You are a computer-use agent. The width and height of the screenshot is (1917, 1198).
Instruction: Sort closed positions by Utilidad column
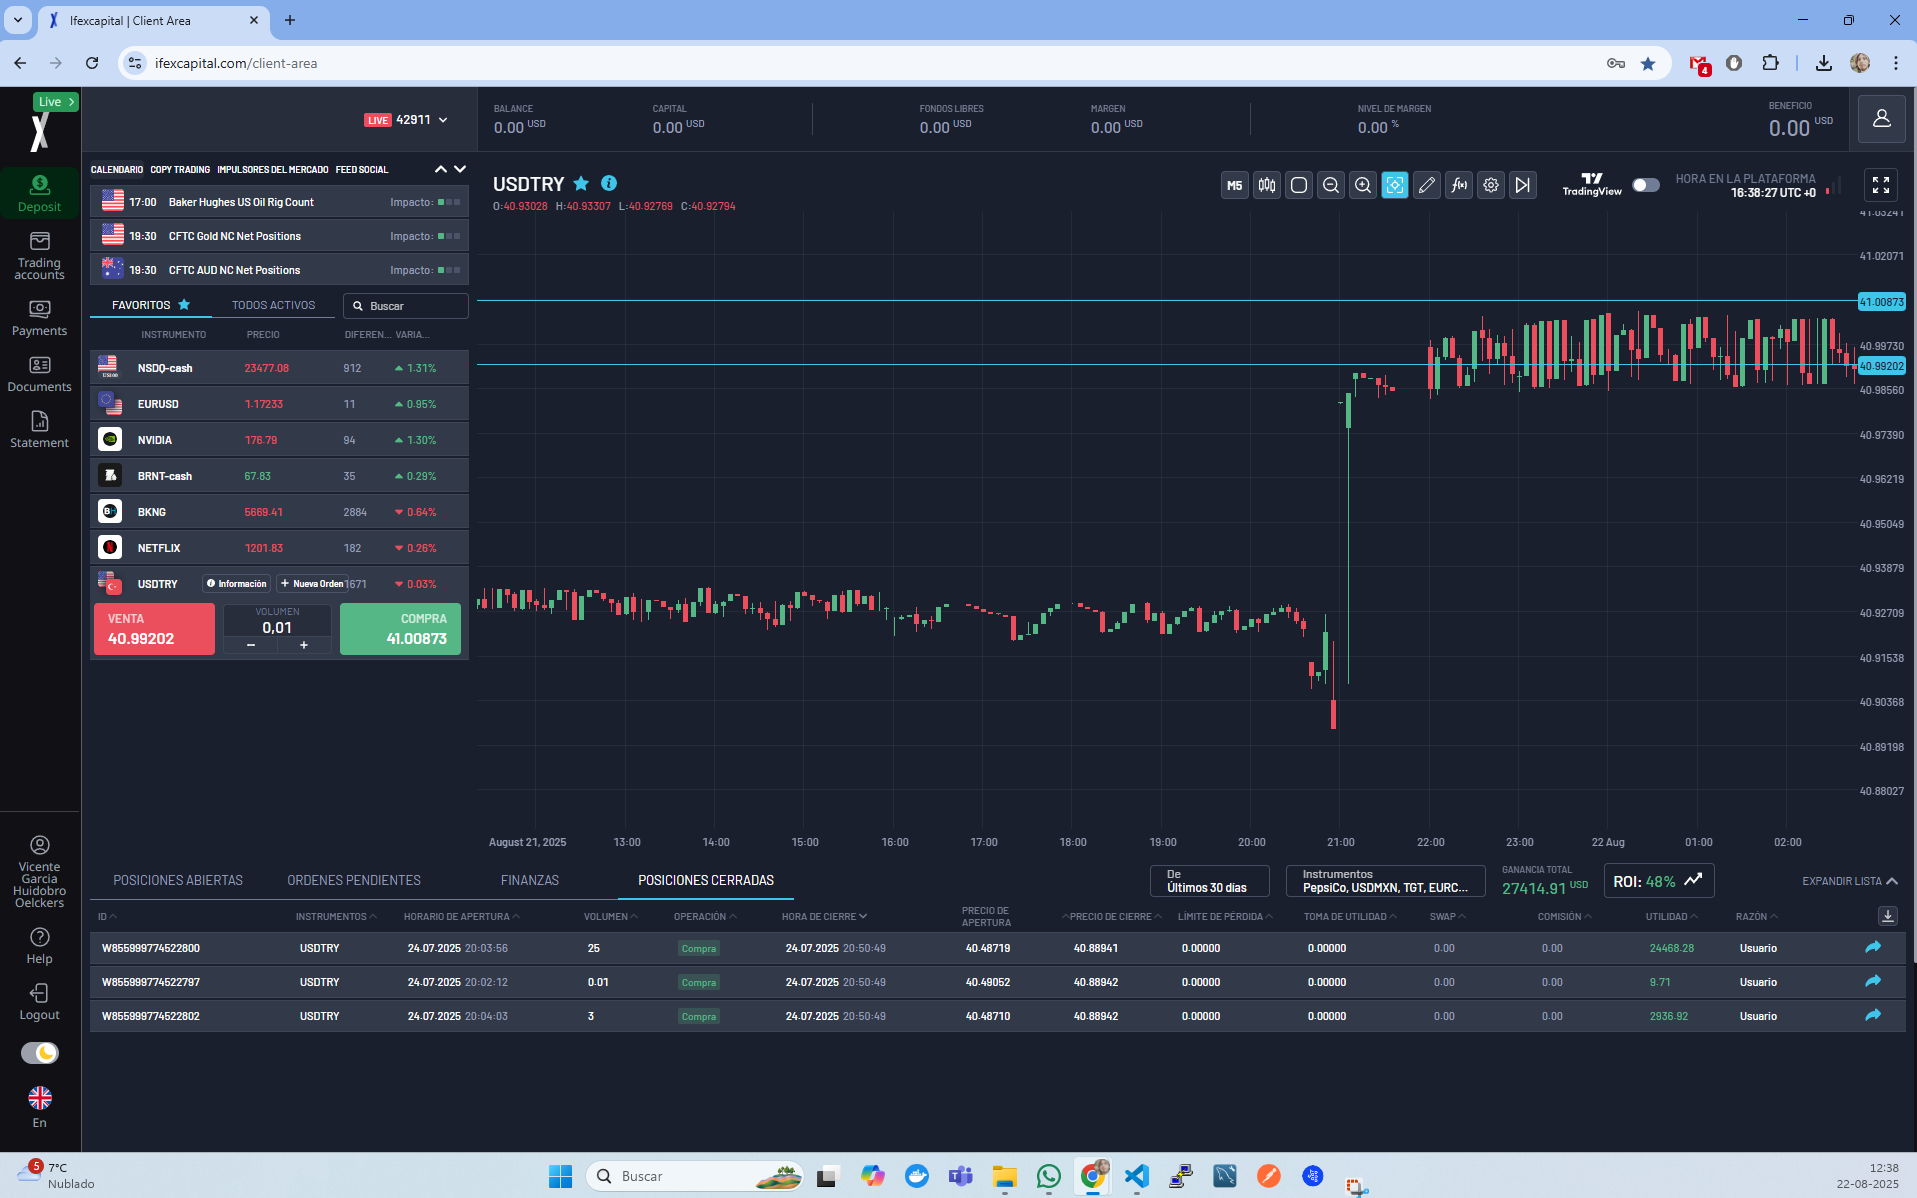pyautogui.click(x=1671, y=916)
